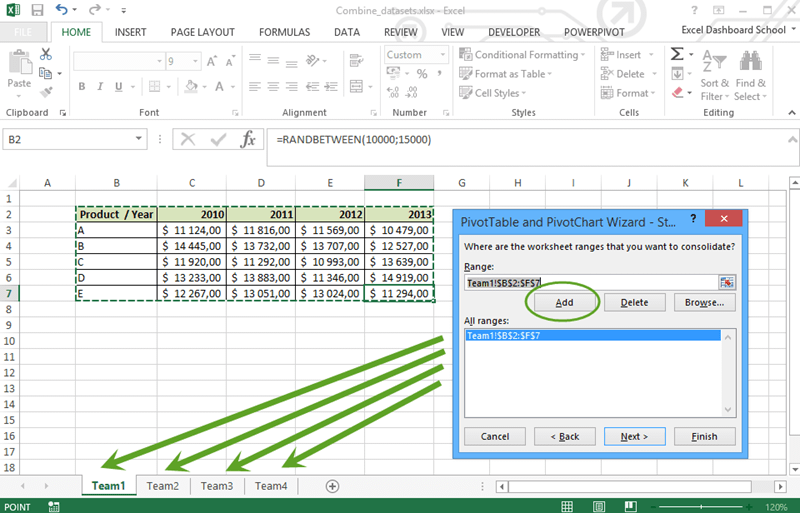Click the Percent Style icon
Screen dimensions: 800x513
[422, 74]
